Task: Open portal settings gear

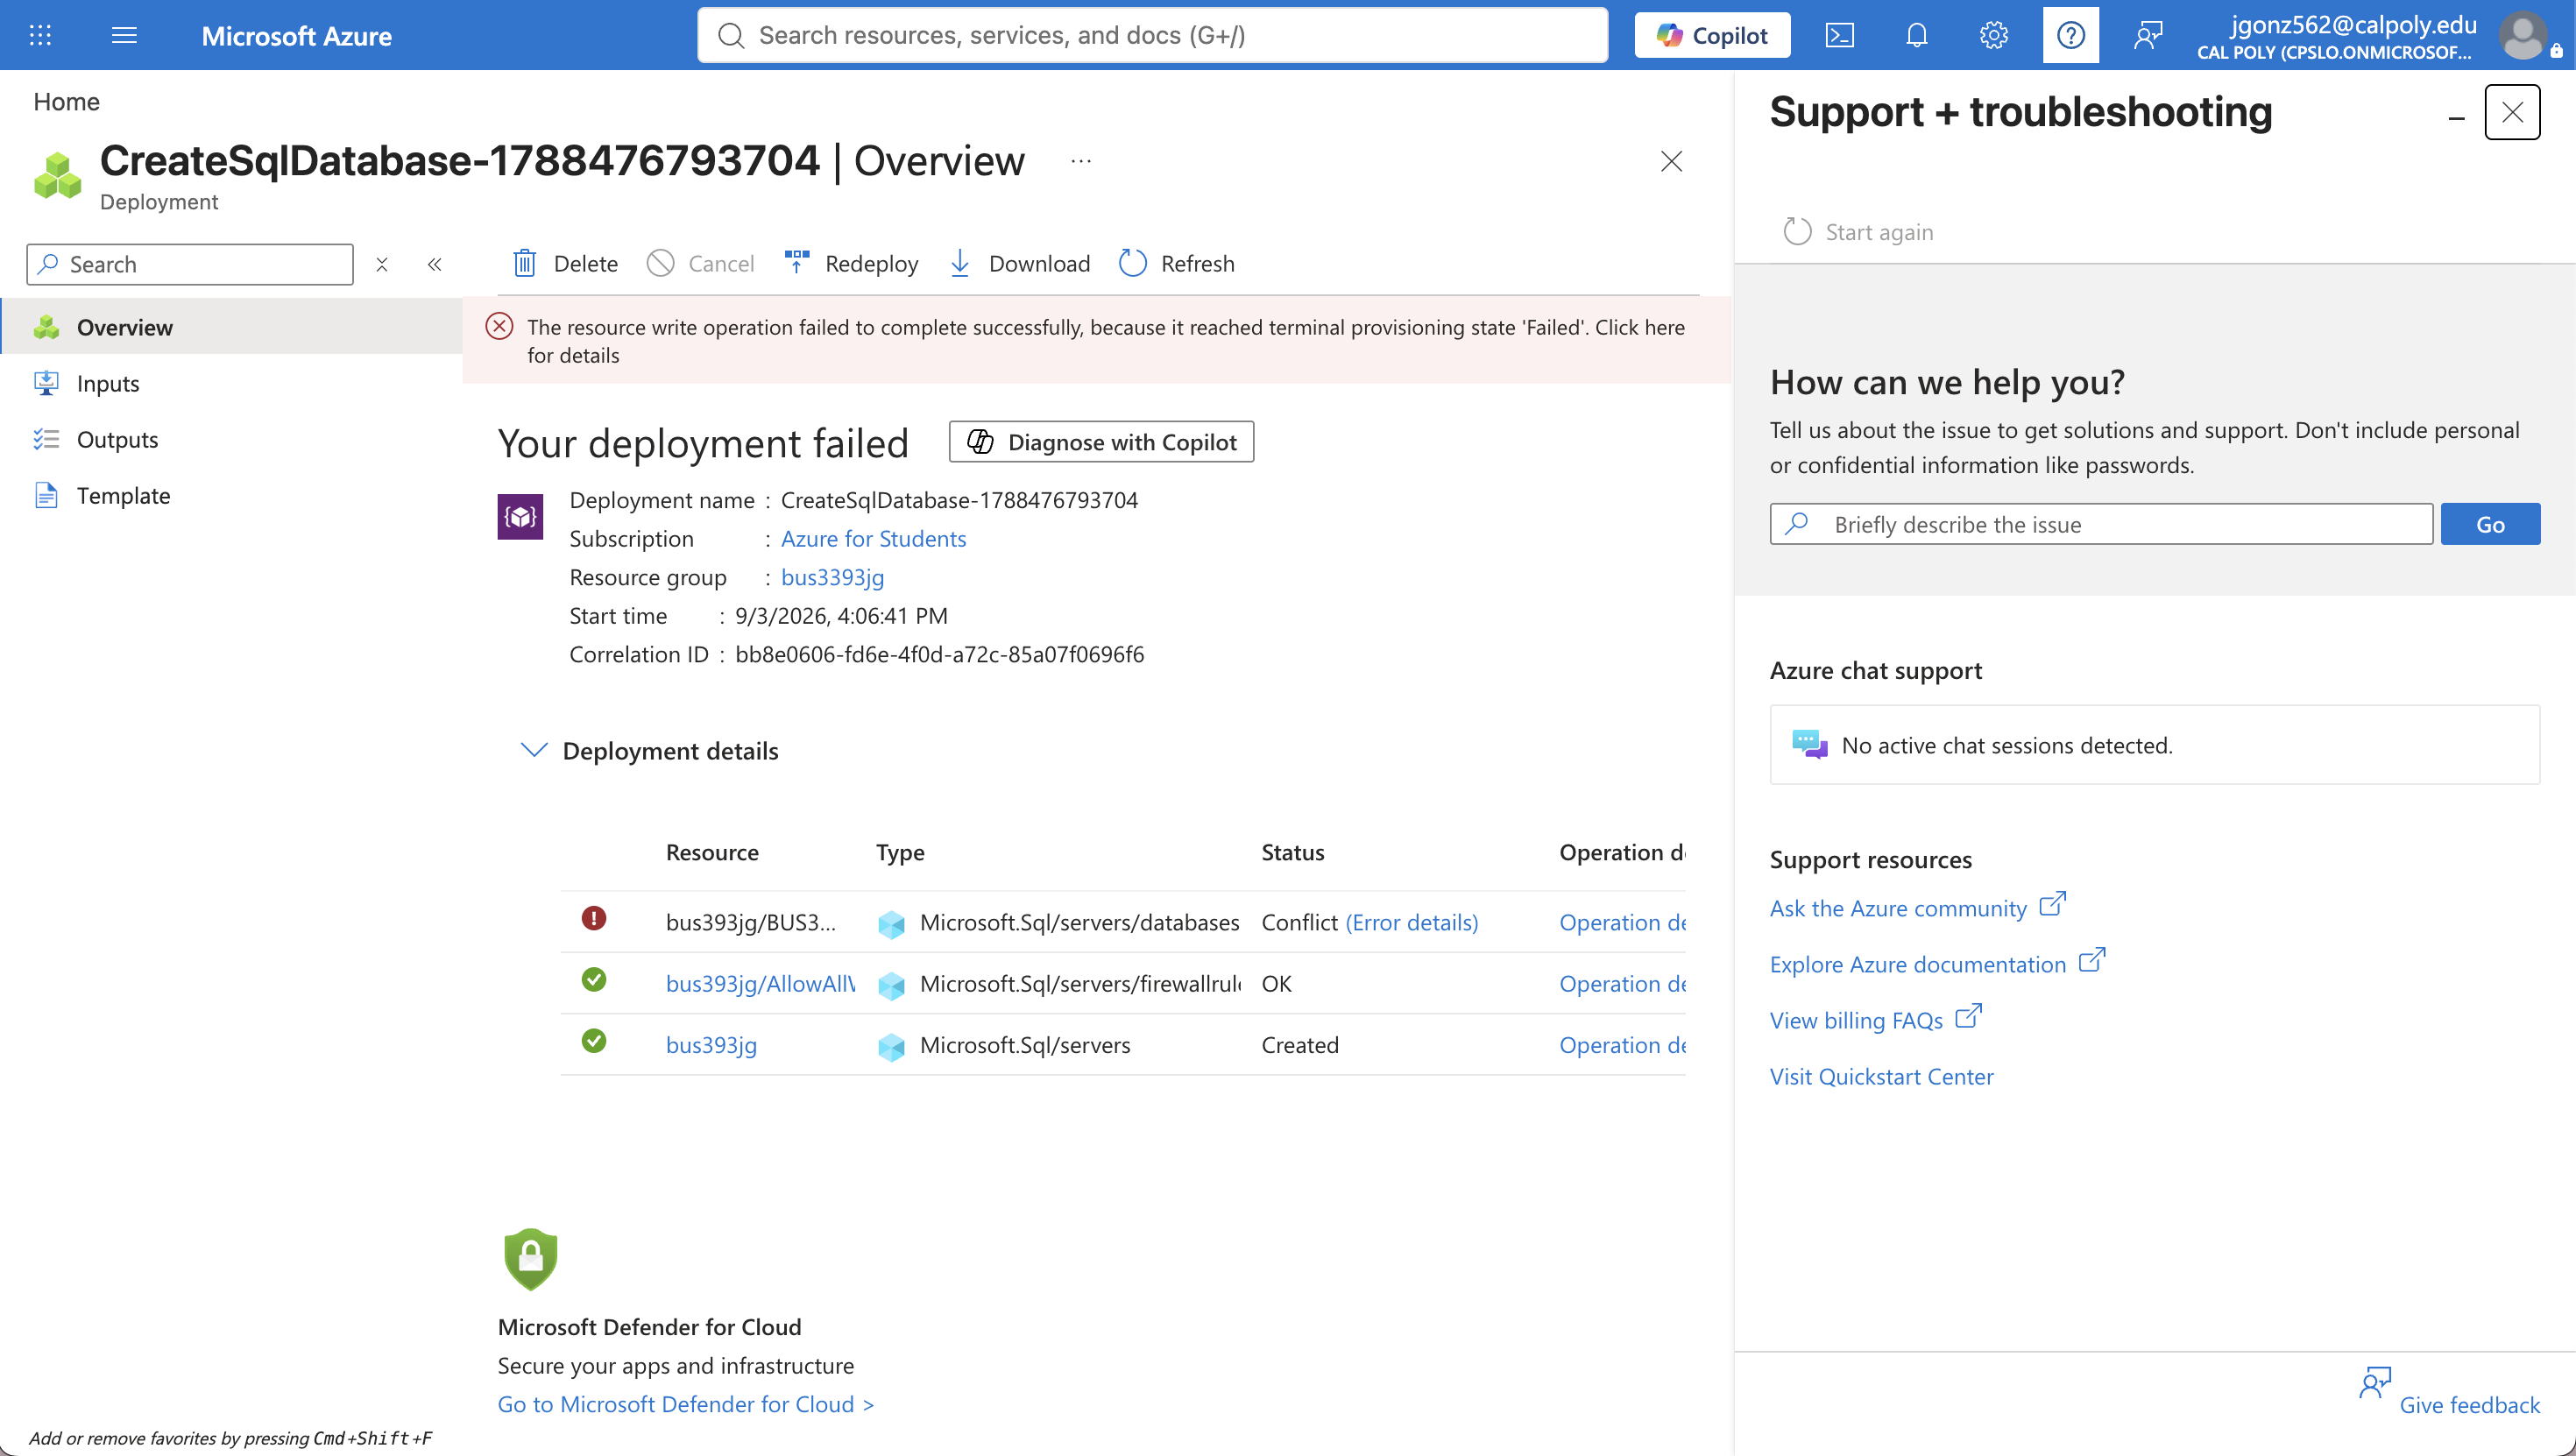Action: click(x=1993, y=36)
